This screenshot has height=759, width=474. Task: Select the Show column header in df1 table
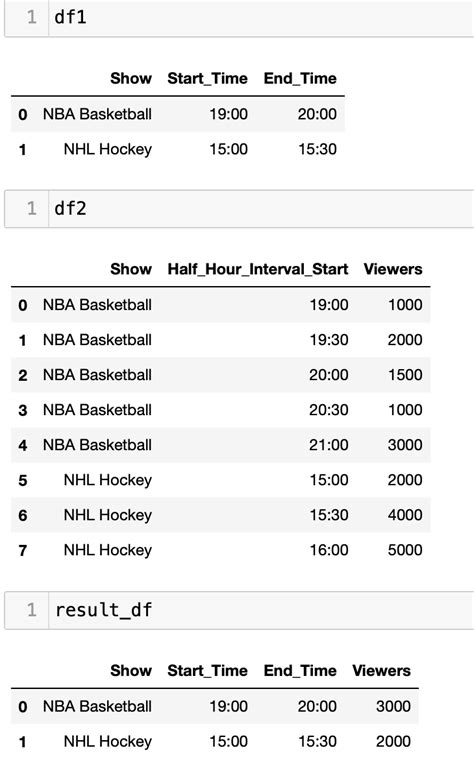pyautogui.click(x=131, y=78)
